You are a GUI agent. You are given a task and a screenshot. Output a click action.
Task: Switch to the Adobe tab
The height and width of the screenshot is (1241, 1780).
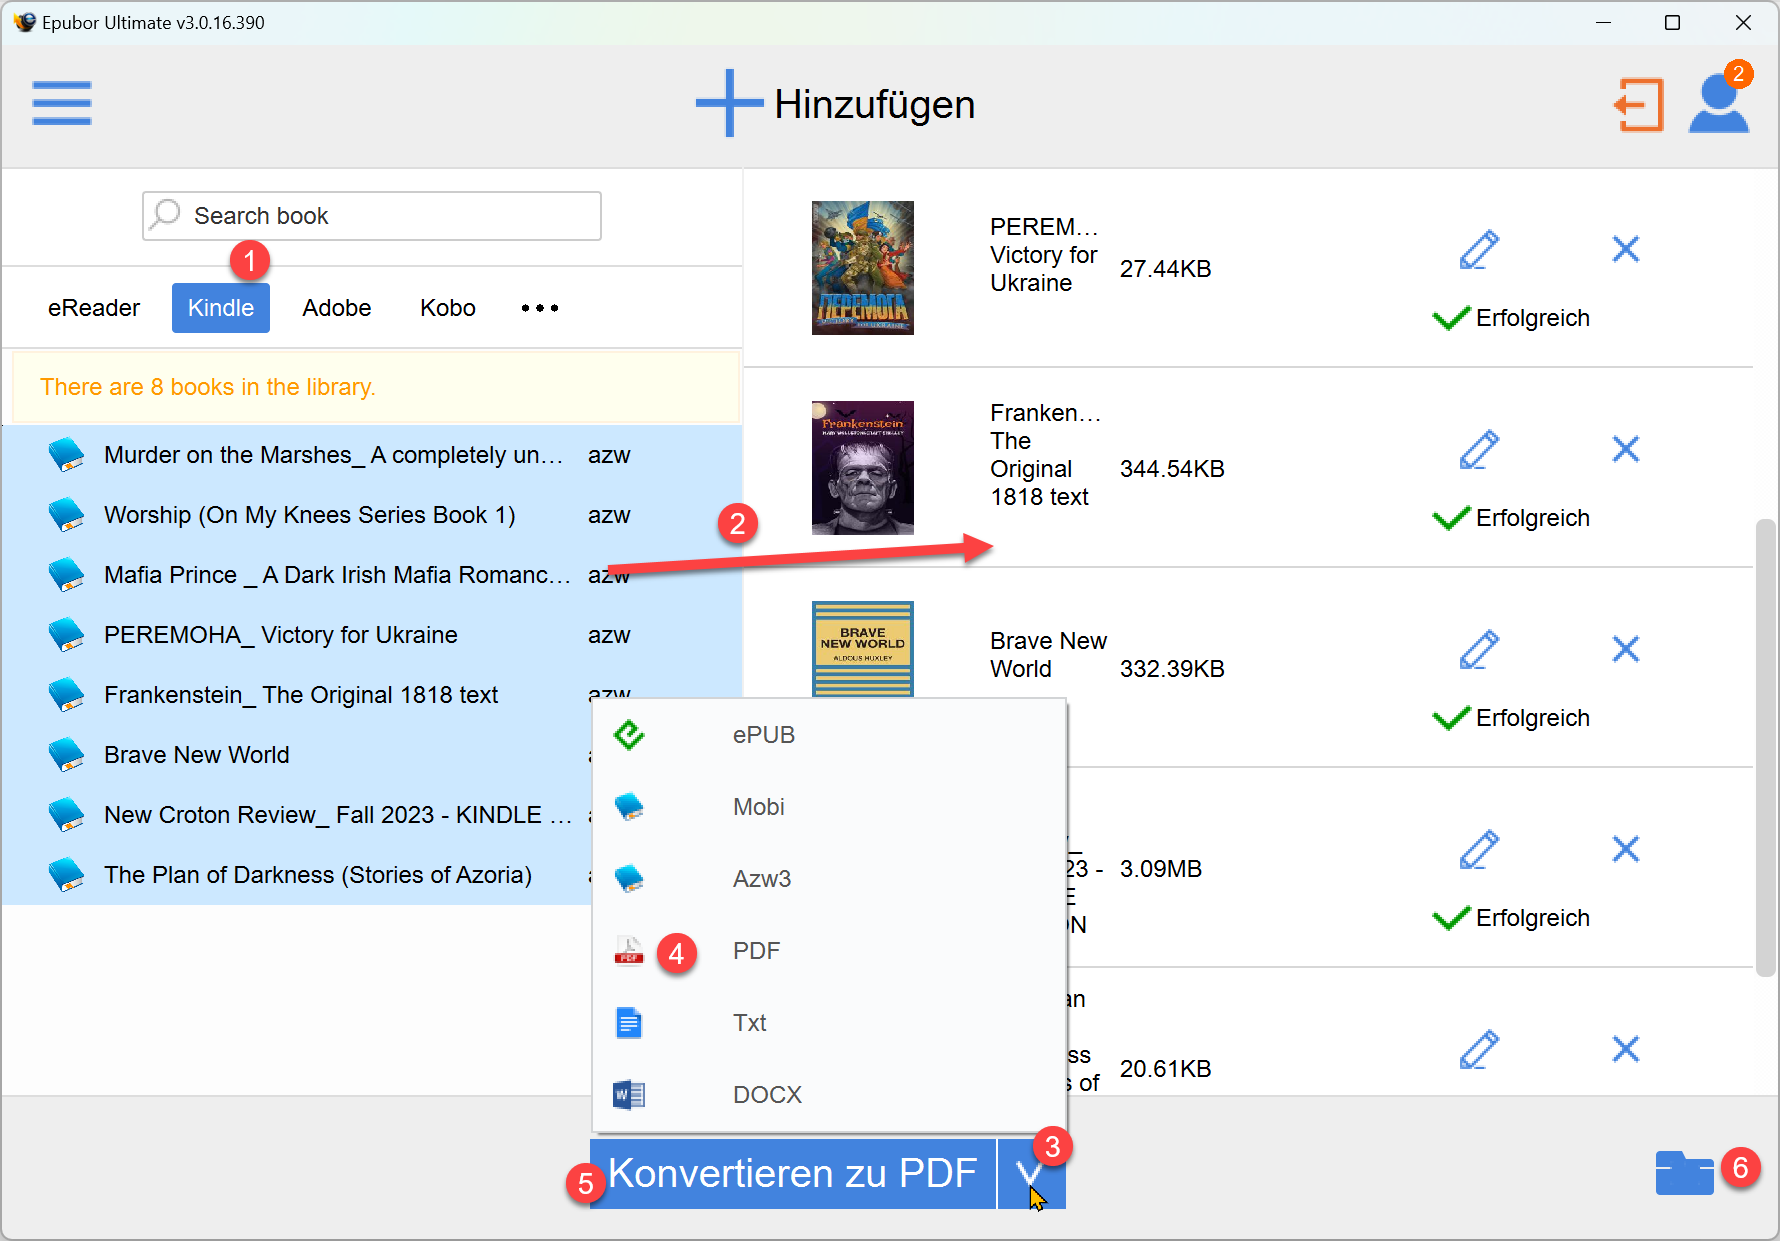point(337,308)
